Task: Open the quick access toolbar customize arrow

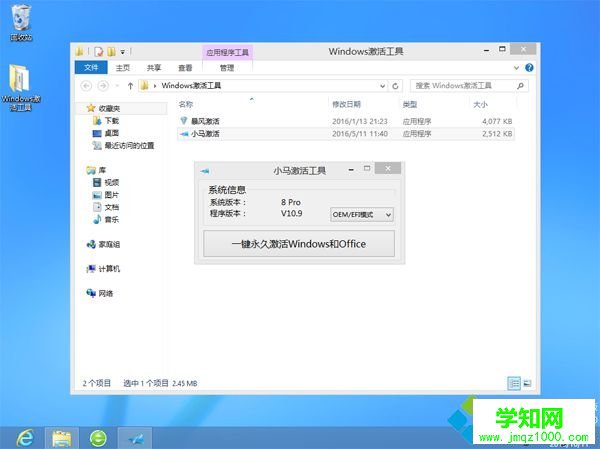Action: [122, 52]
